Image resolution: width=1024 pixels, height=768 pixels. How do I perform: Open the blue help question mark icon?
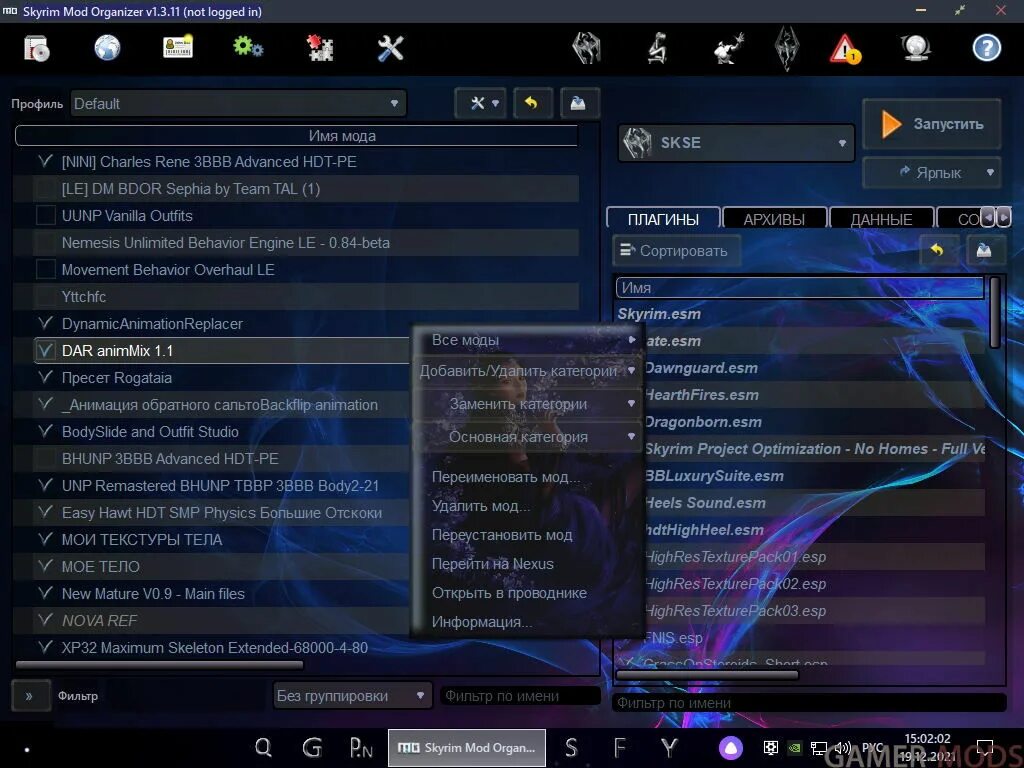[x=987, y=48]
